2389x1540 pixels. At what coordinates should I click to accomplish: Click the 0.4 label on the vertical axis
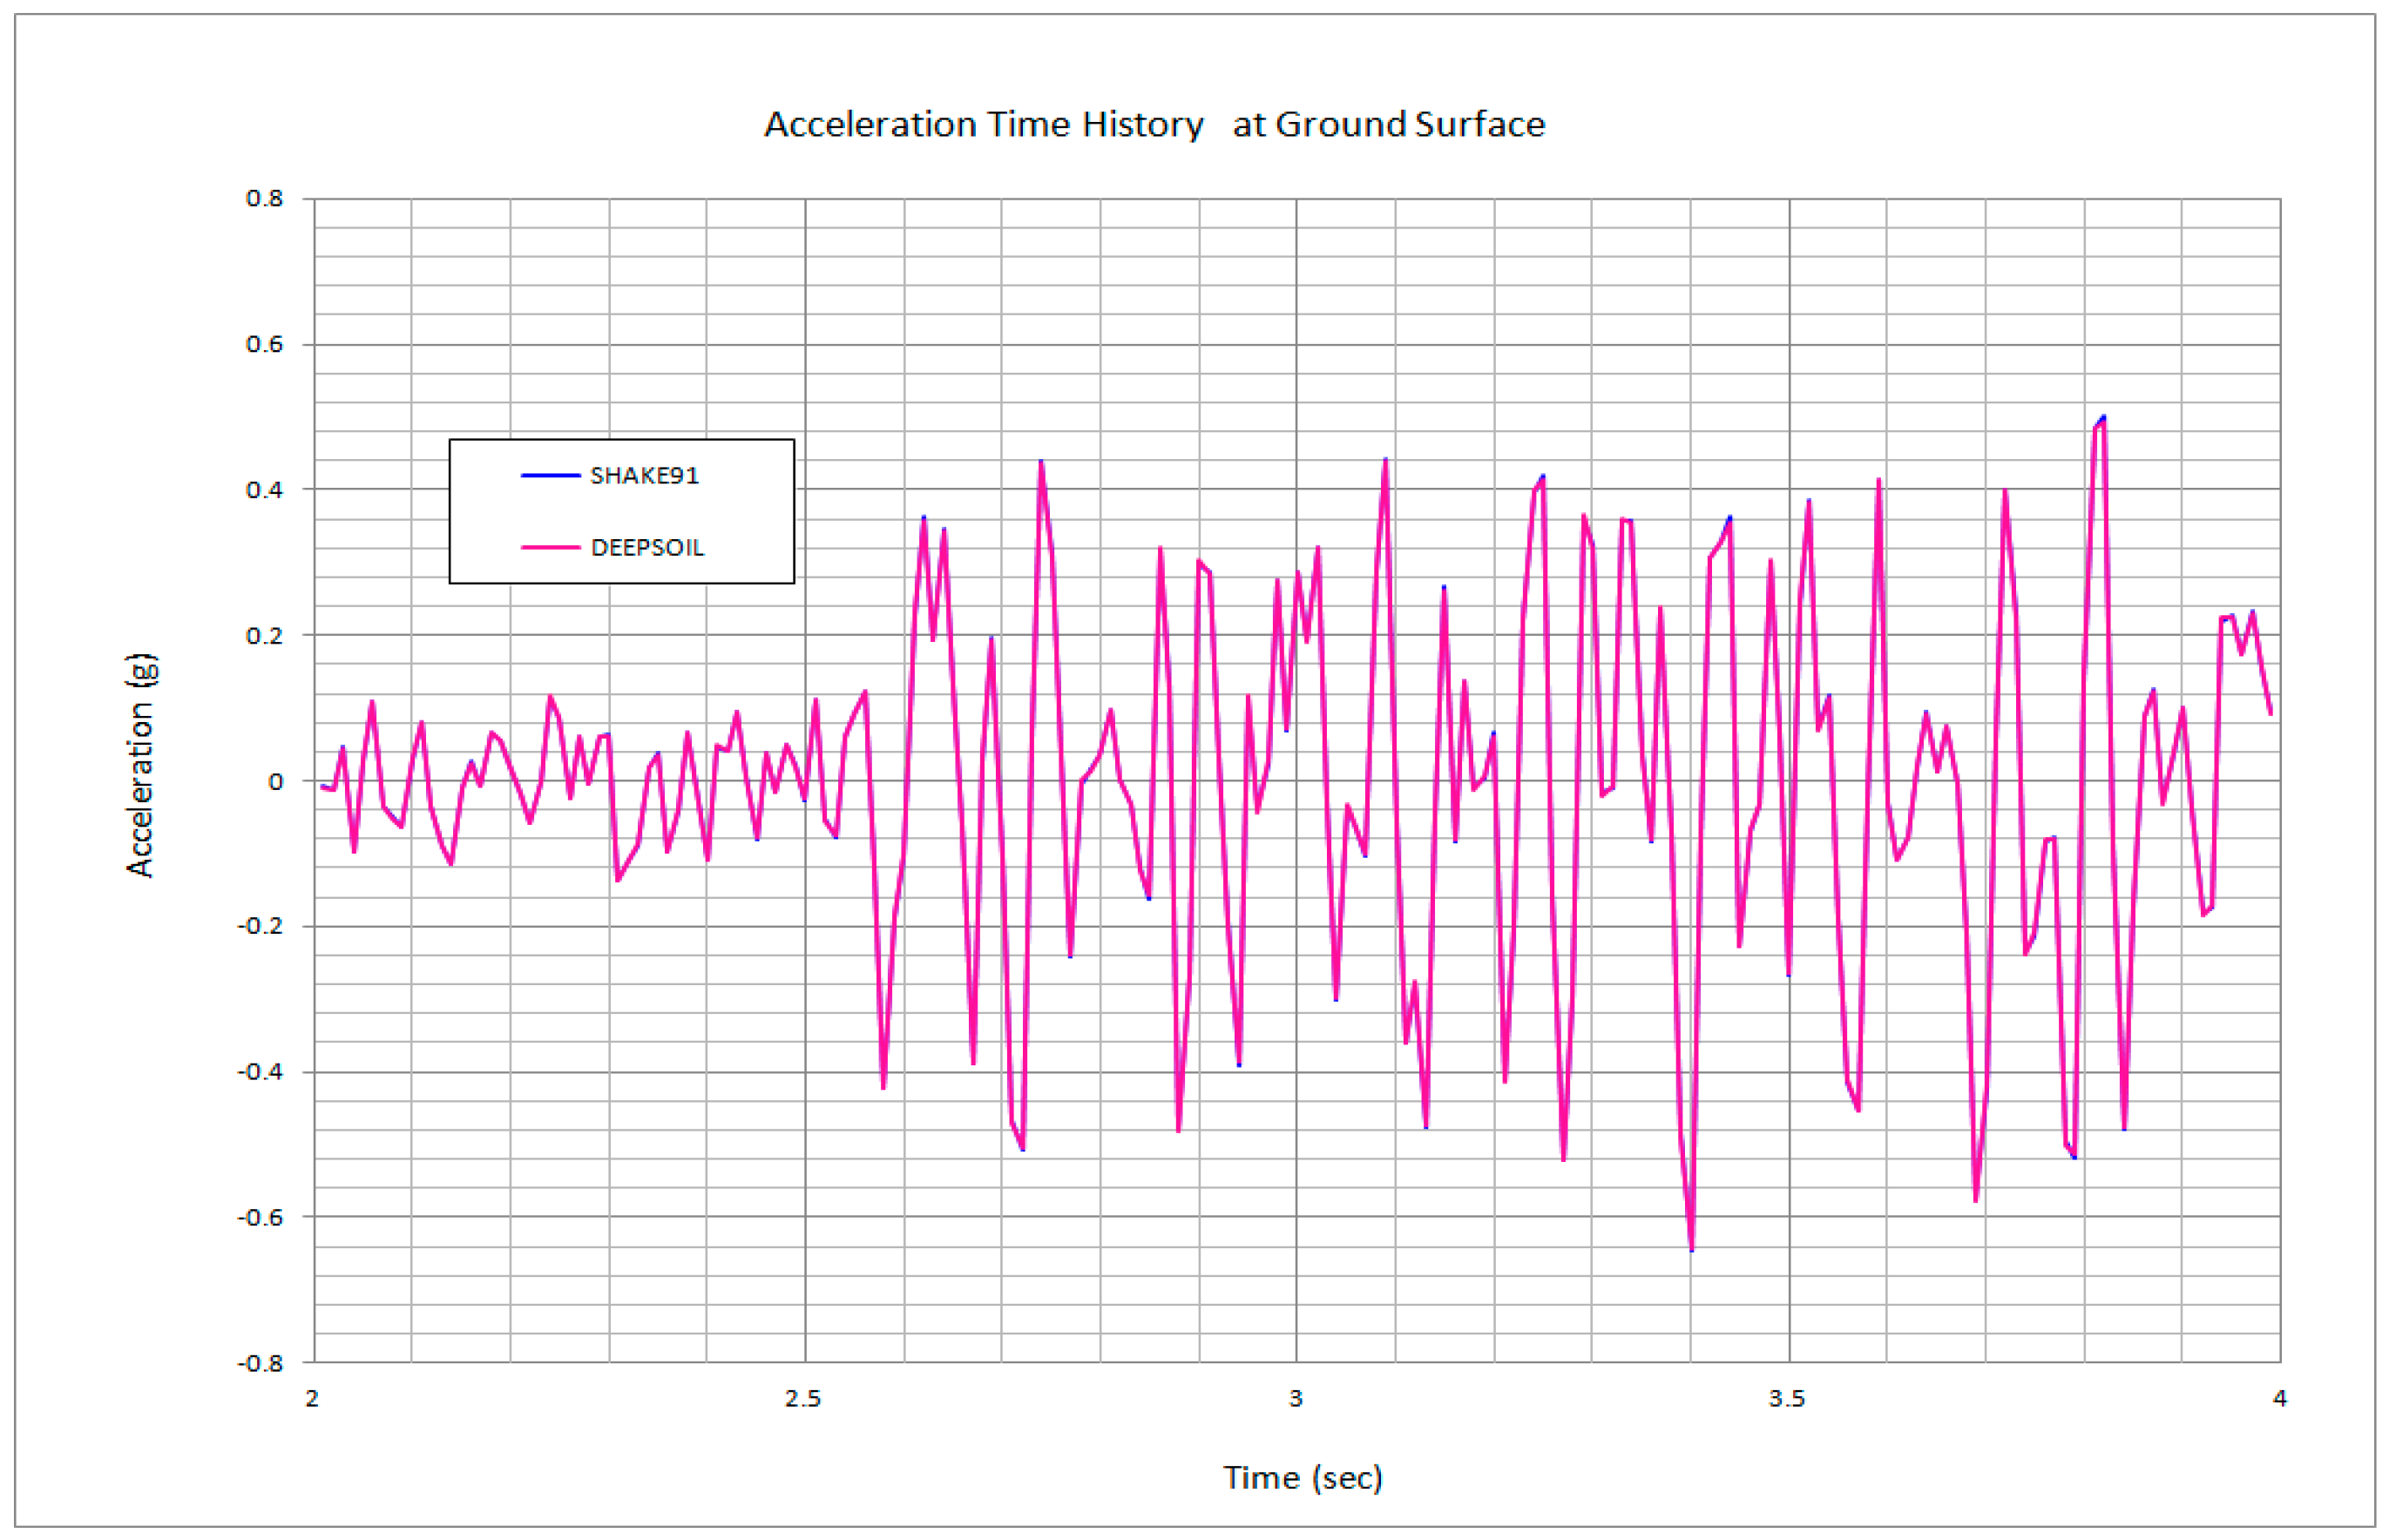[x=264, y=490]
